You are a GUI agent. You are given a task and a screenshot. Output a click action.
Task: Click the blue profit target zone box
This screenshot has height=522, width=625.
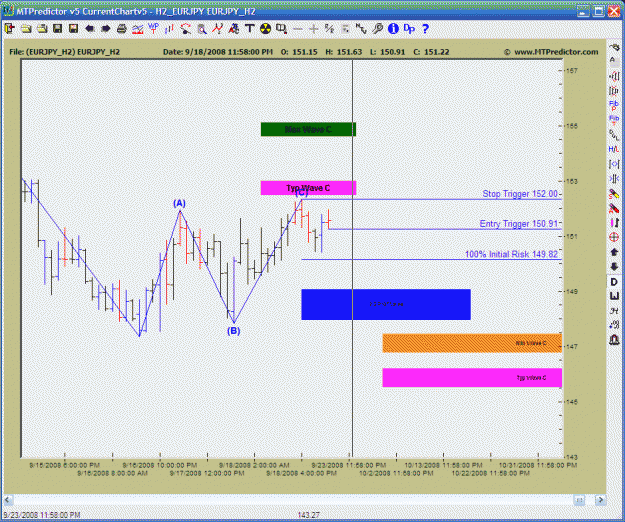click(x=386, y=304)
